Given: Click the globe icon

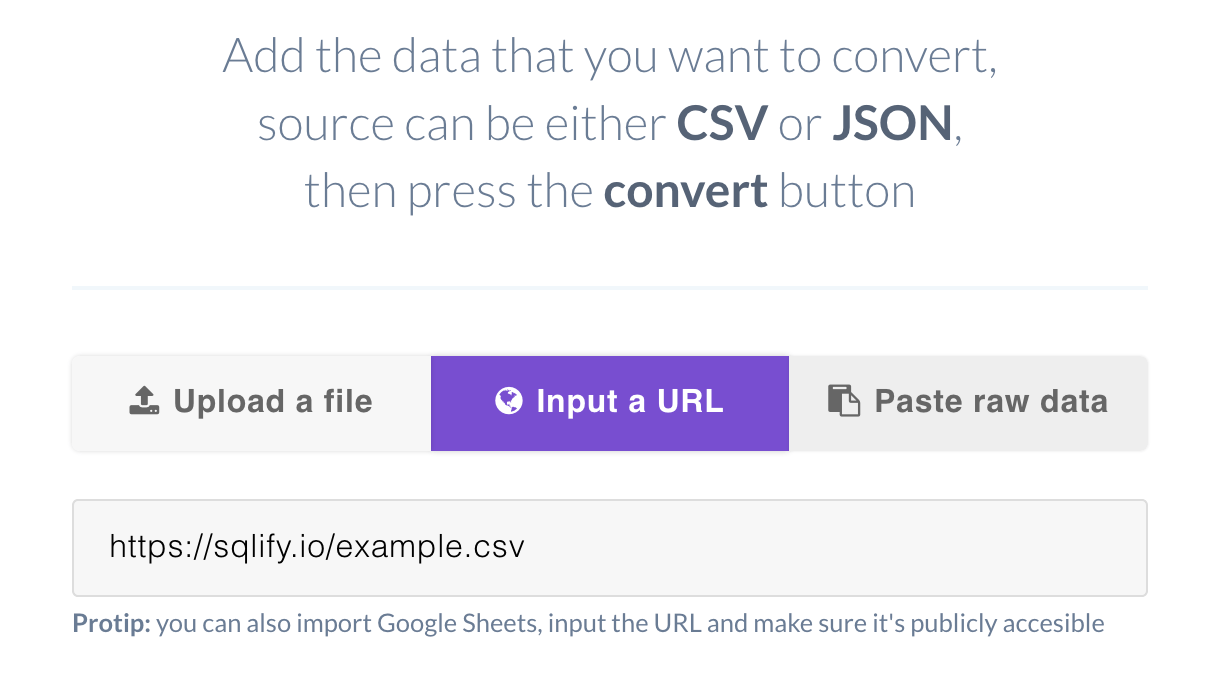Looking at the screenshot, I should [509, 402].
